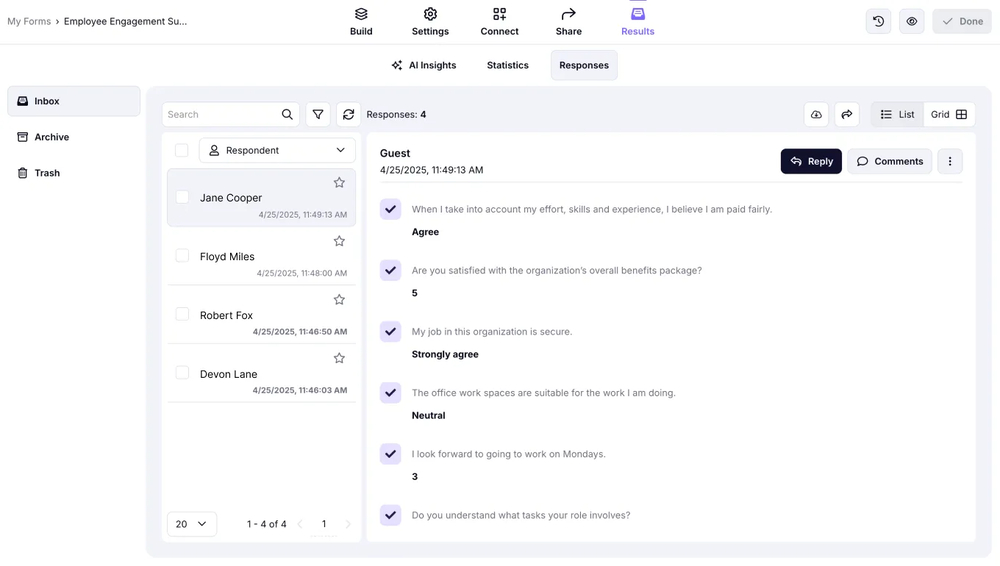
Task: Toggle the select-all responses checkbox
Action: click(x=181, y=151)
